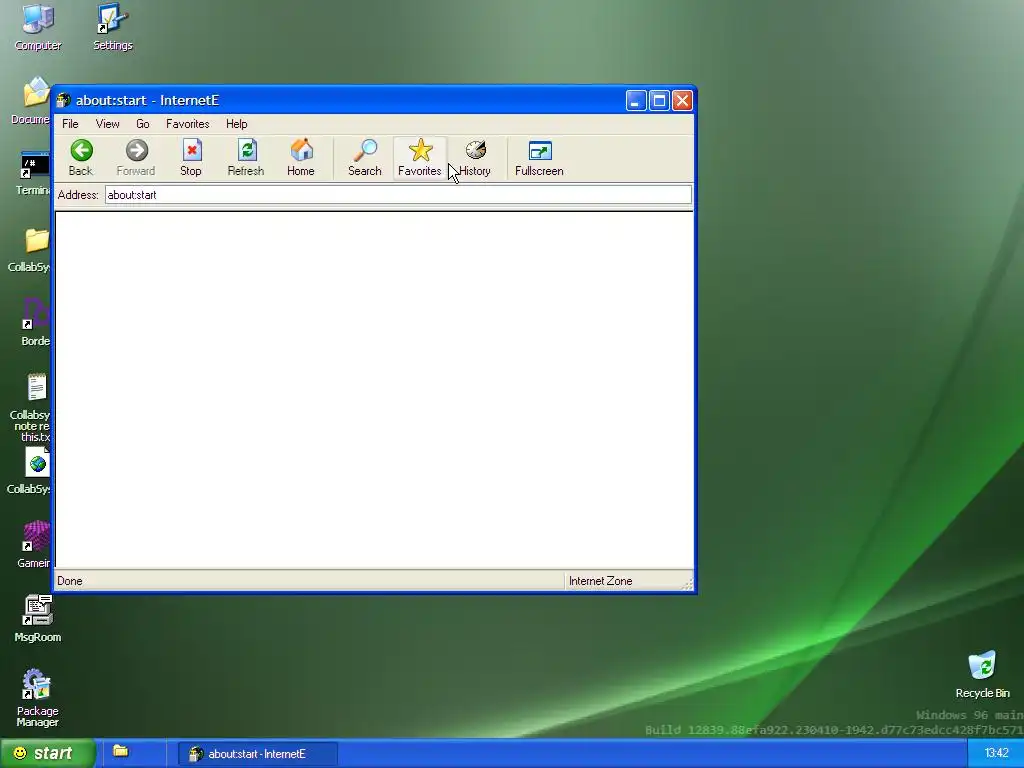This screenshot has width=1024, height=768.
Task: Select the Borde desktop shortcut icon
Action: pos(35,321)
